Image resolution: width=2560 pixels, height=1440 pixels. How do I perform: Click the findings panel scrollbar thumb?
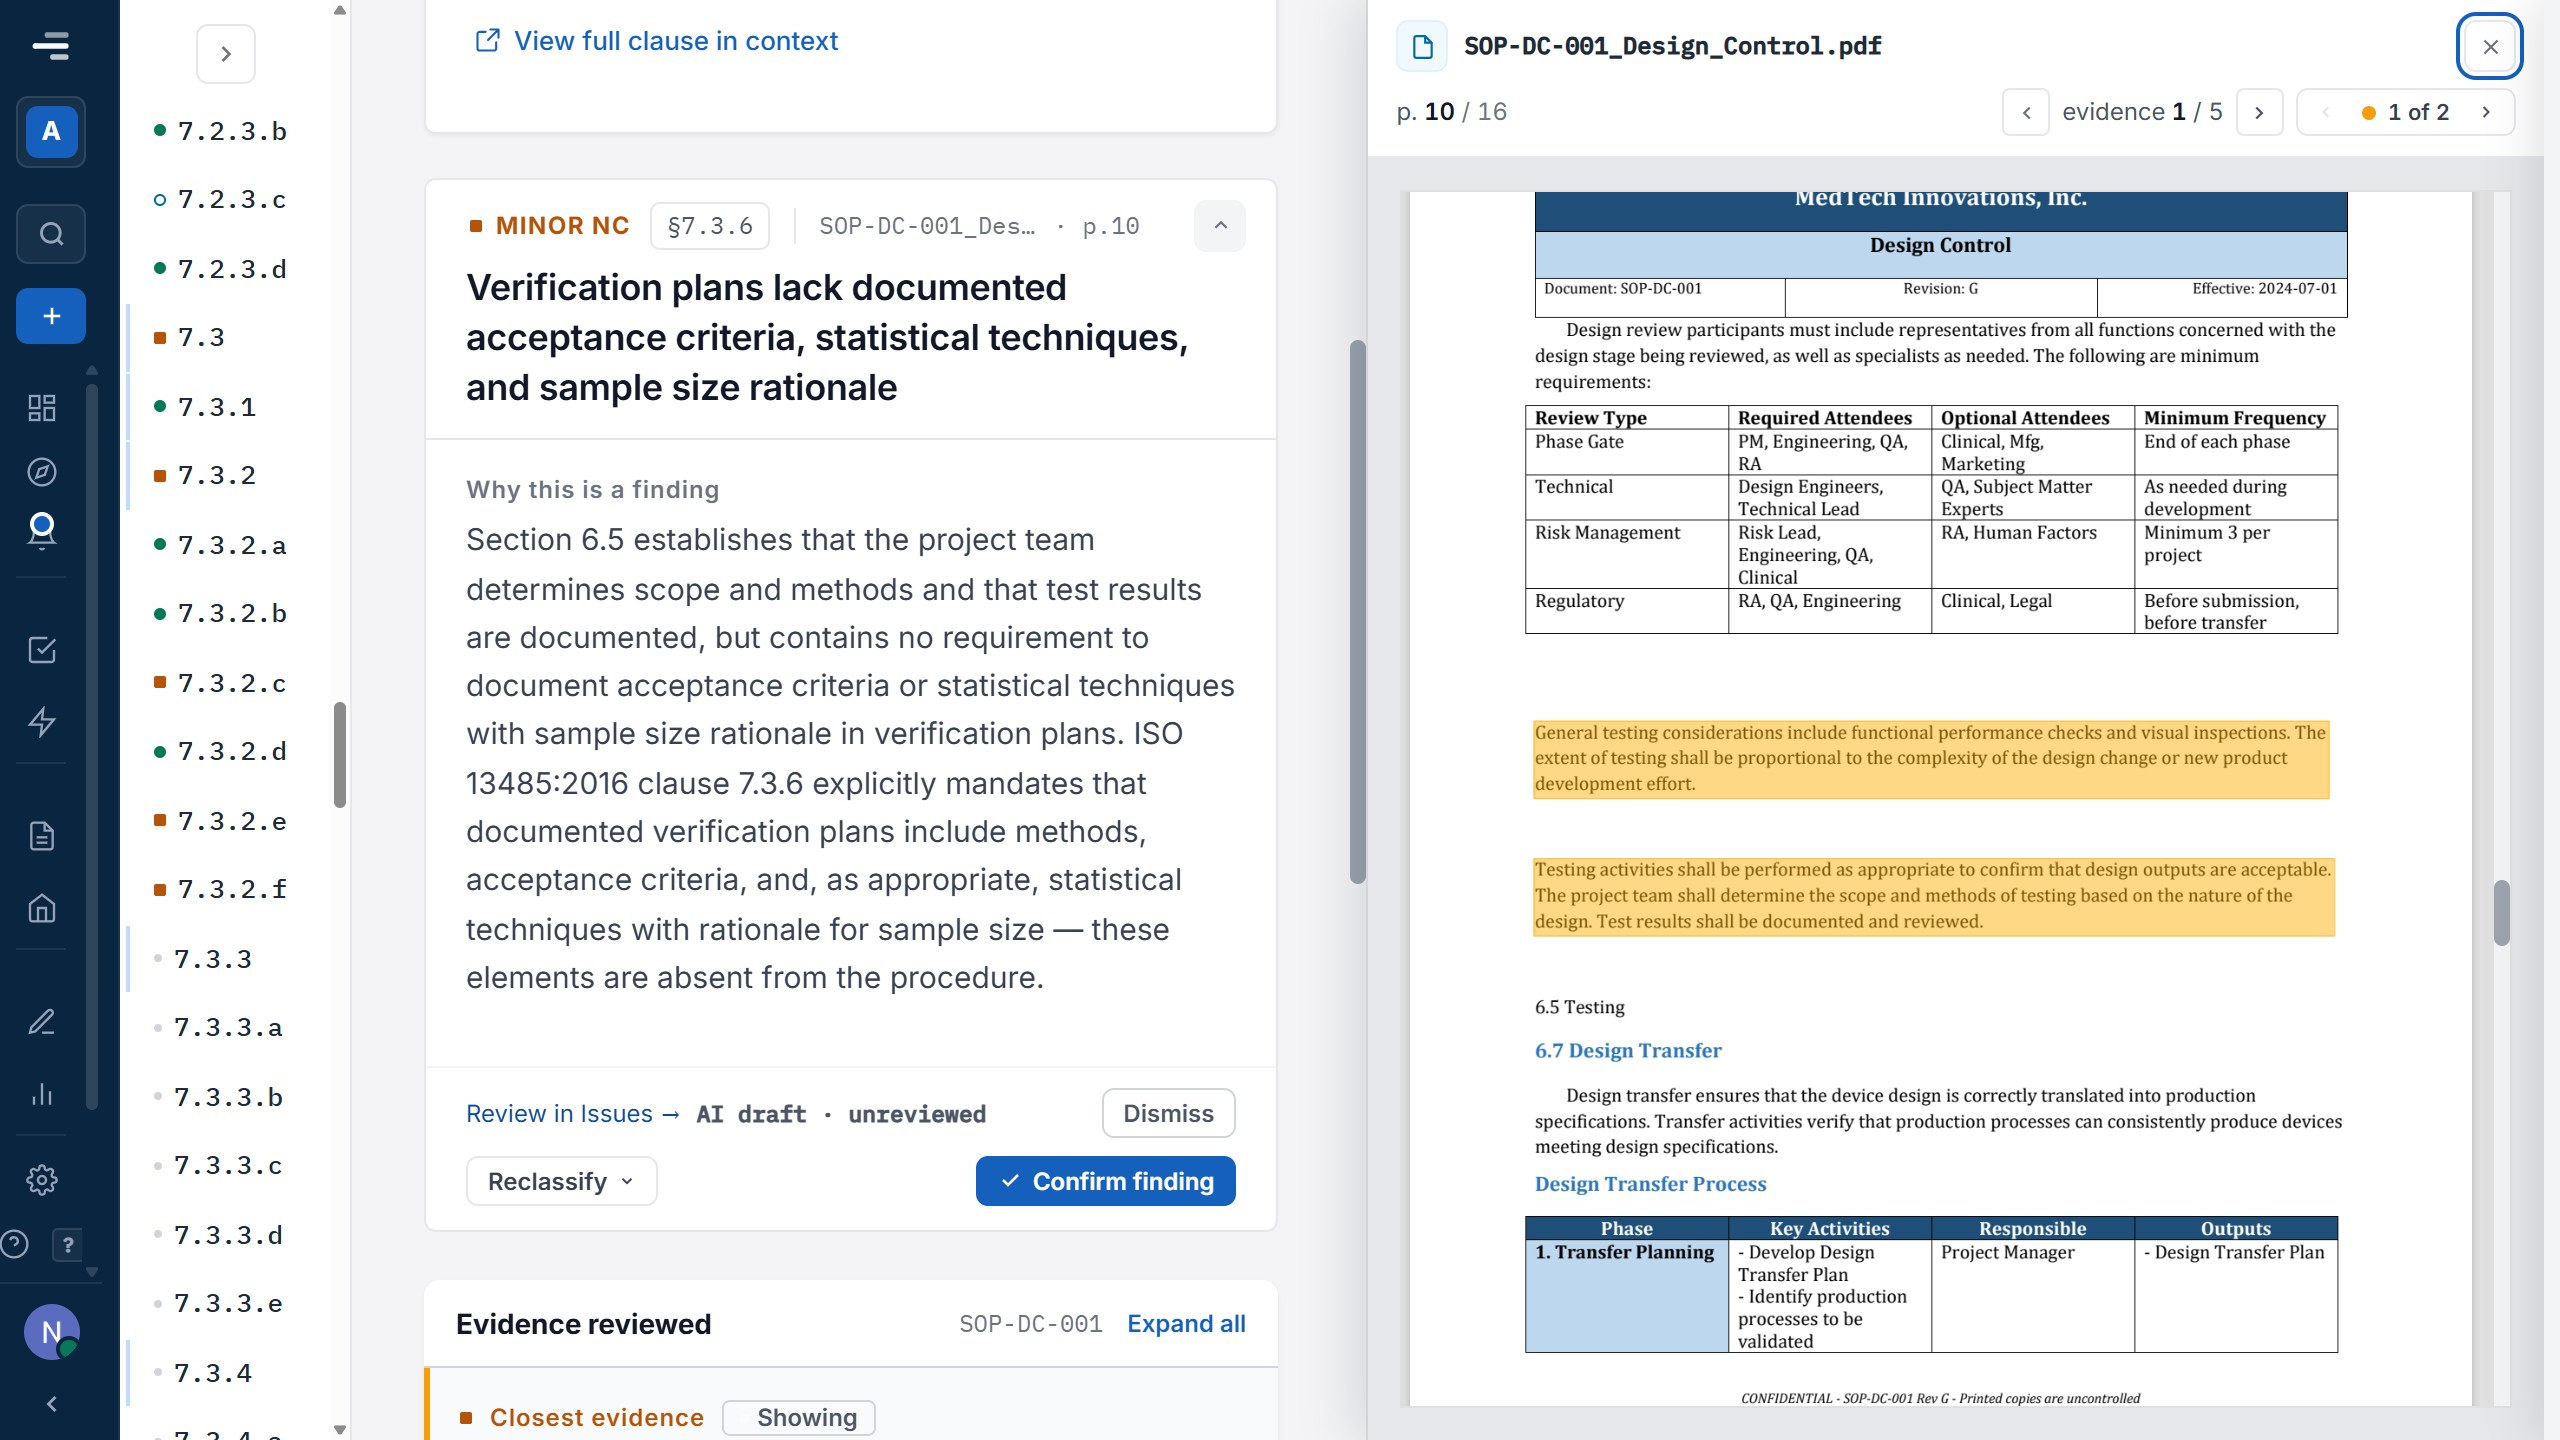click(1357, 612)
